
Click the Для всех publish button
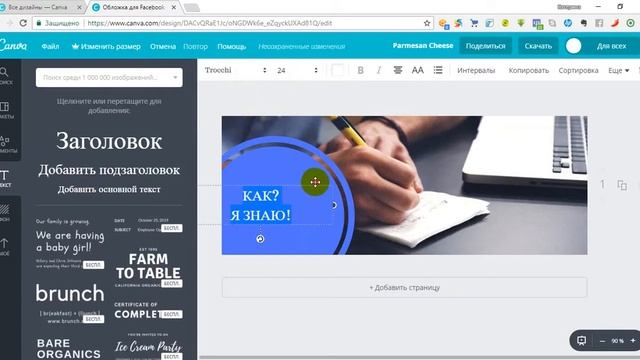(x=611, y=46)
